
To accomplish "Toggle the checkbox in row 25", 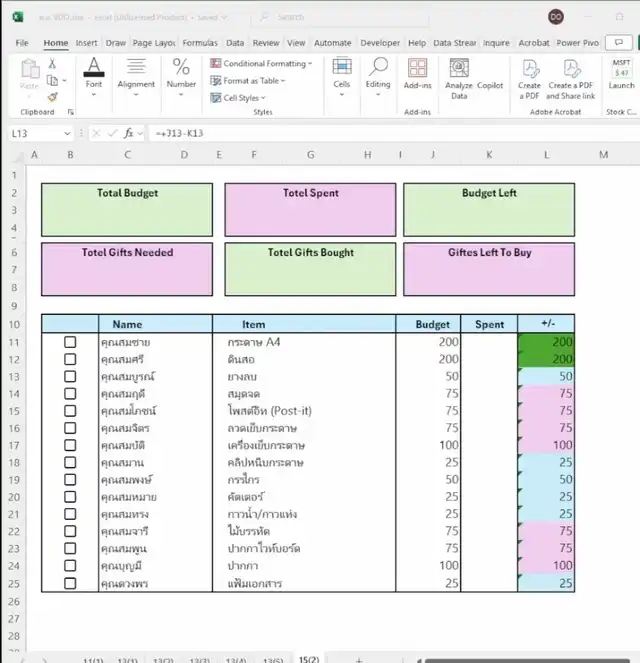I will coord(70,583).
